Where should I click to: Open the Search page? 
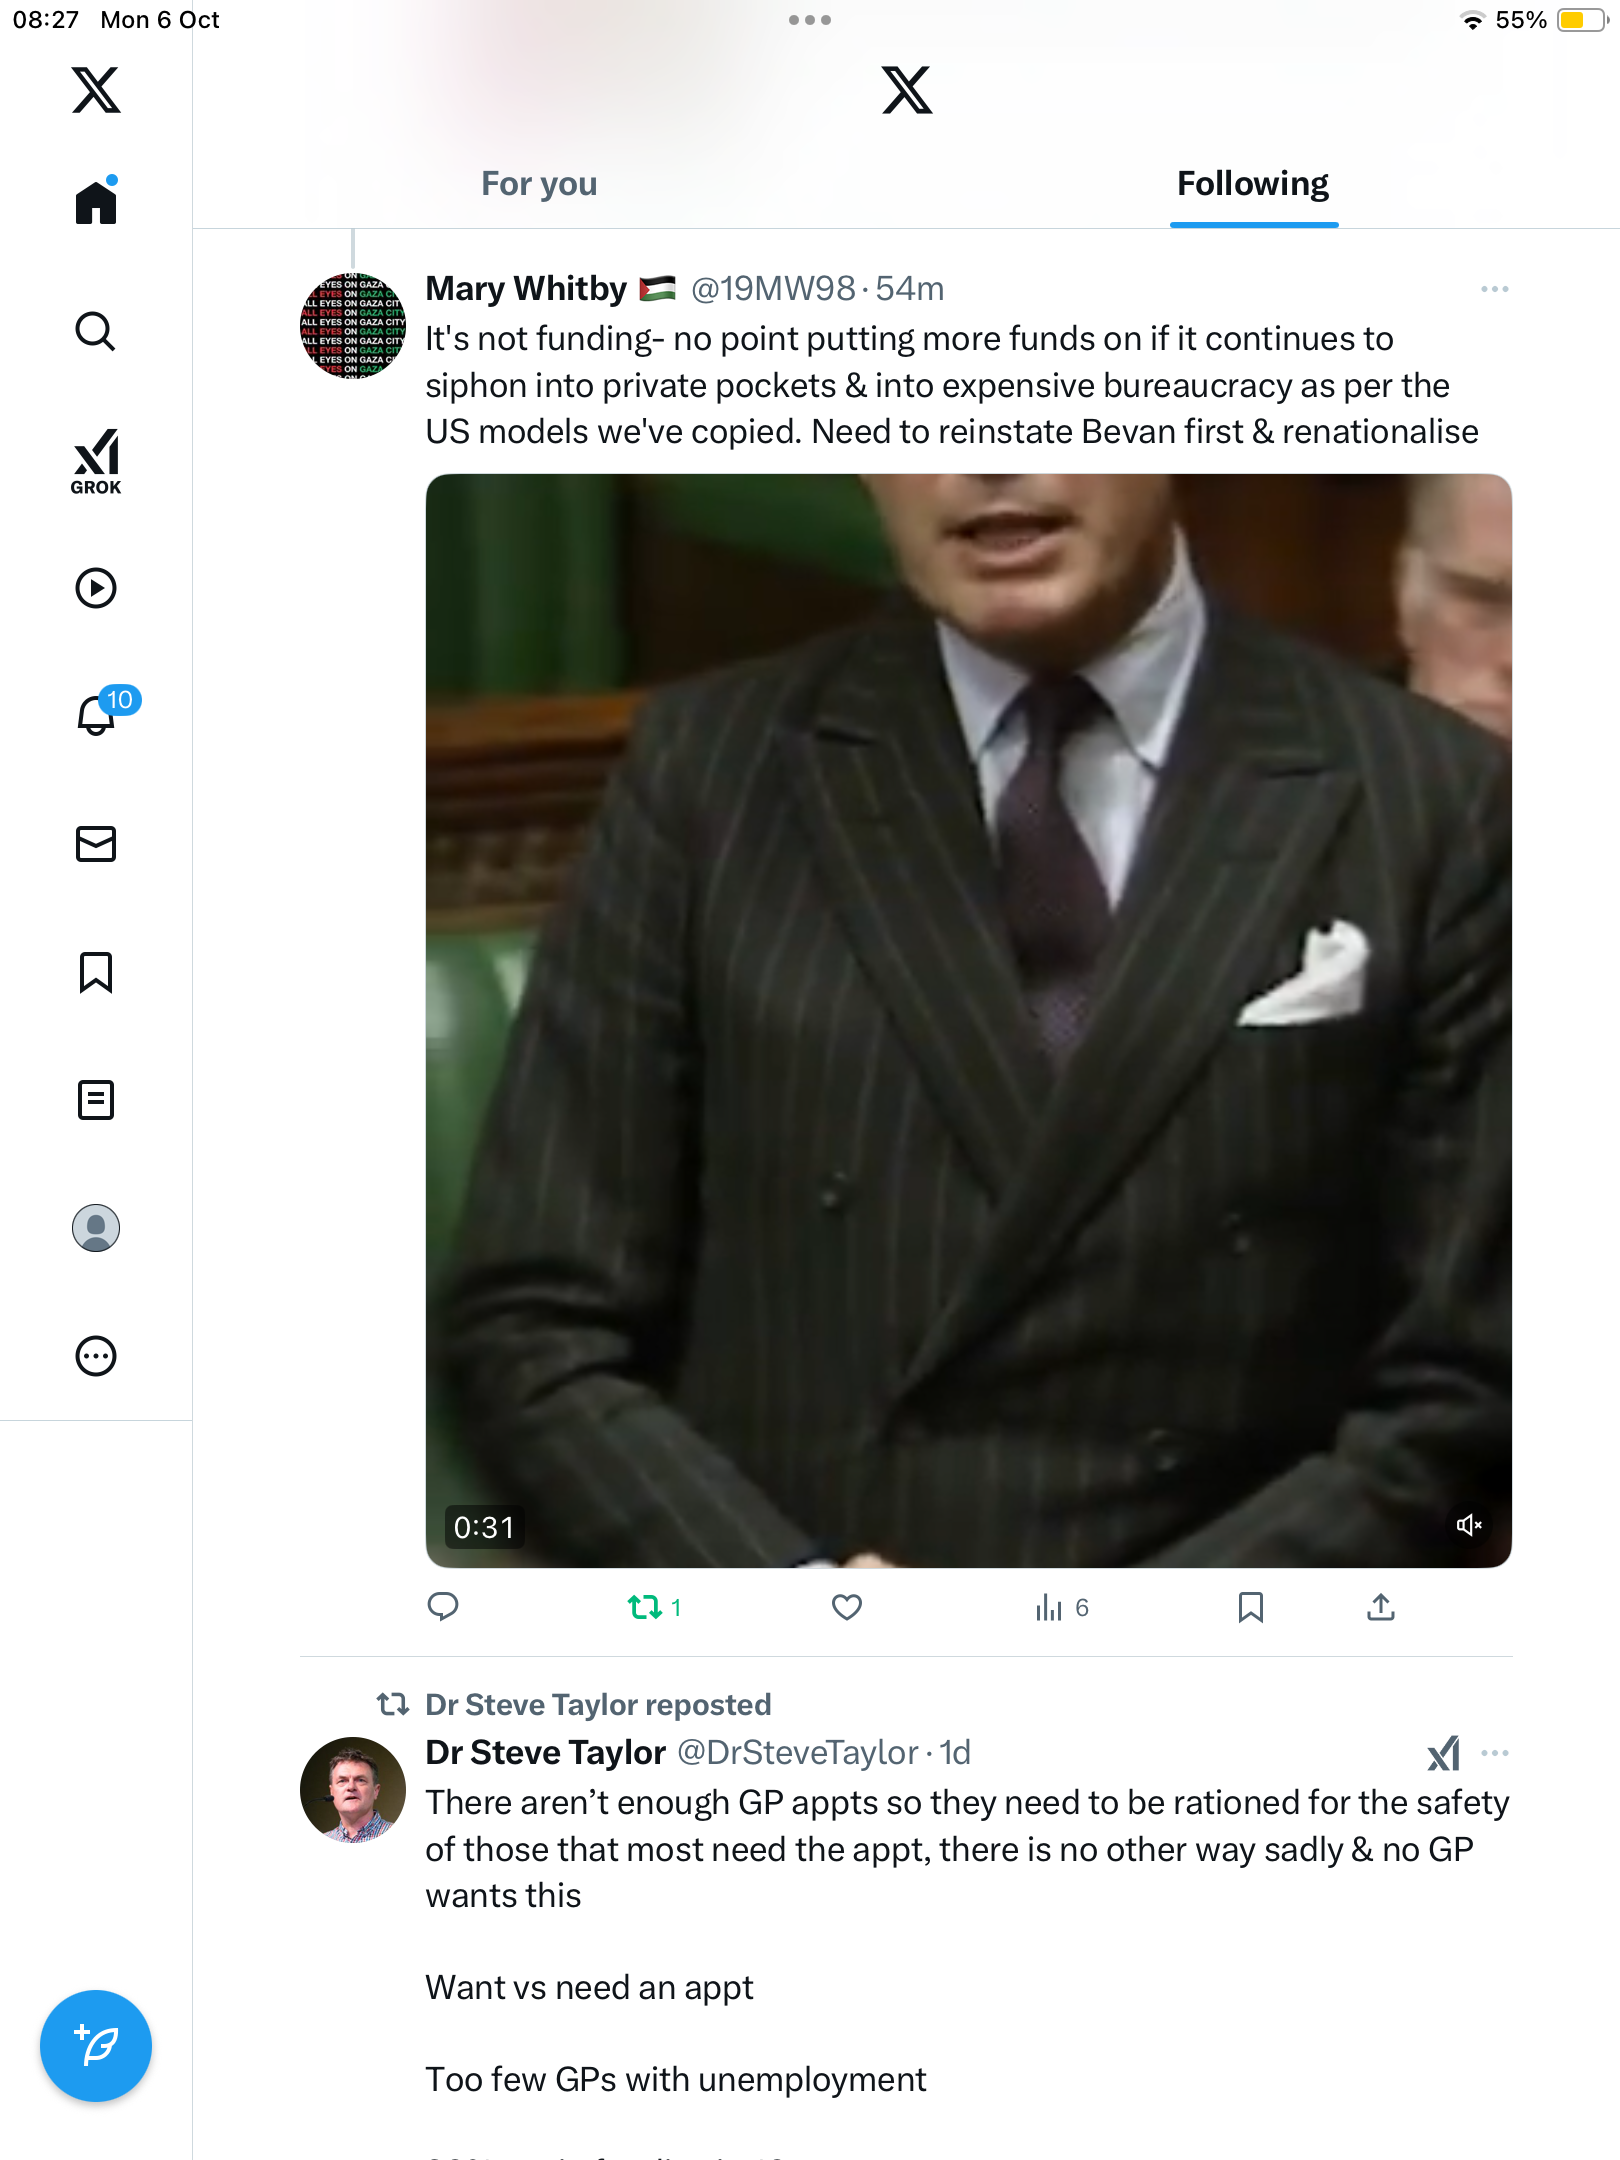[96, 332]
